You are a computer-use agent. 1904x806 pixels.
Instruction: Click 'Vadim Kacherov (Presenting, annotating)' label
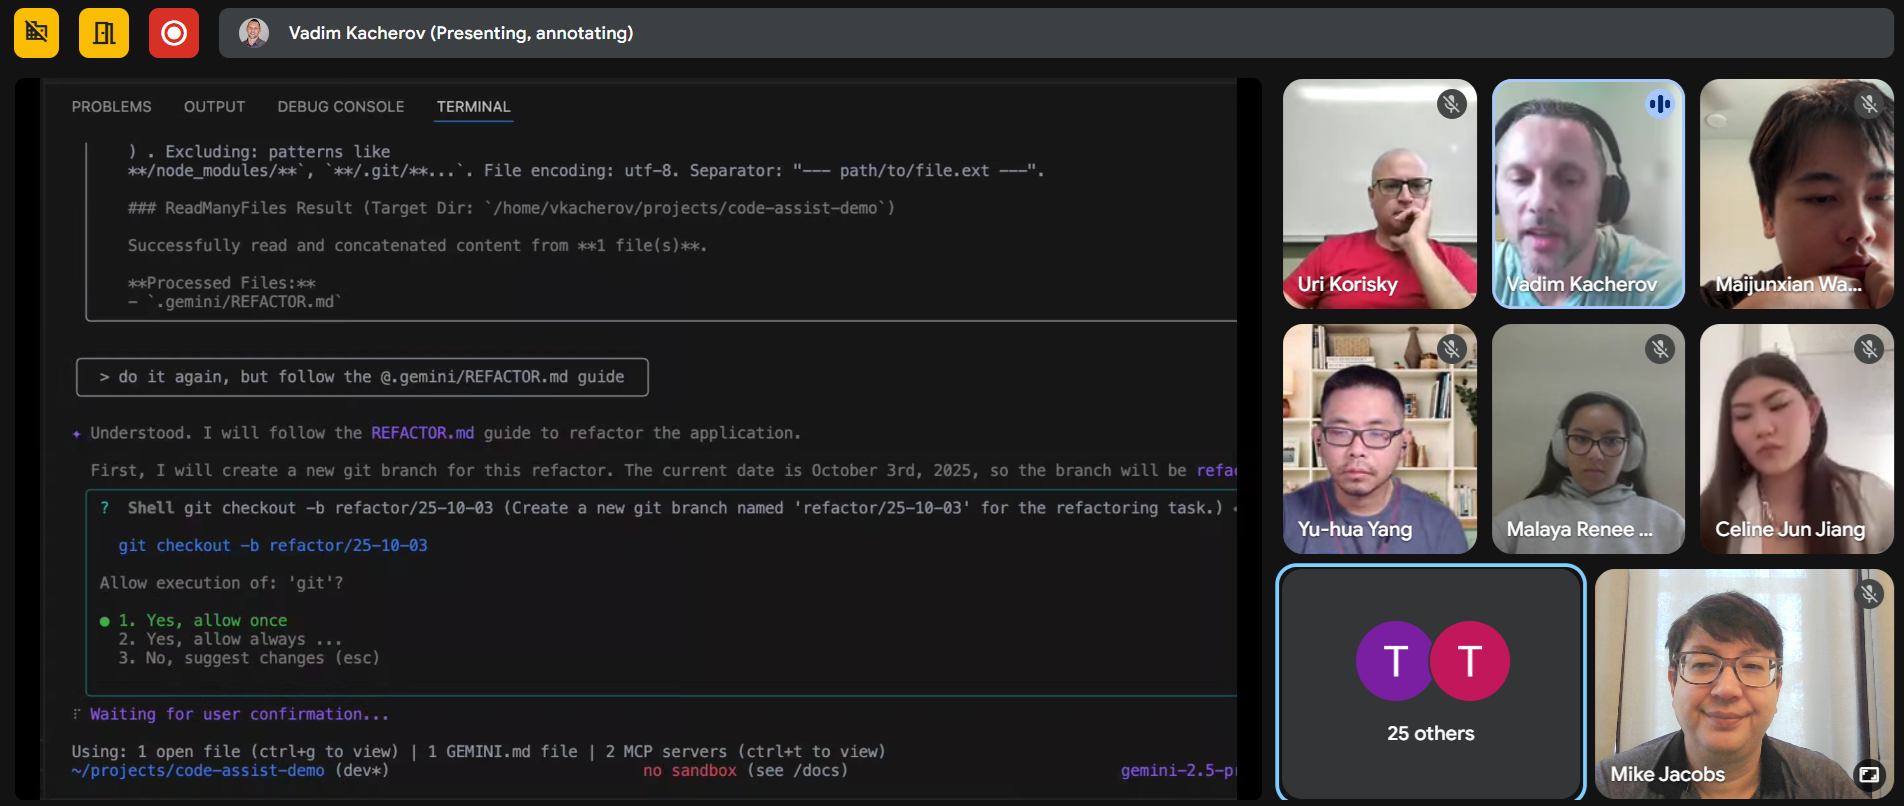click(461, 33)
